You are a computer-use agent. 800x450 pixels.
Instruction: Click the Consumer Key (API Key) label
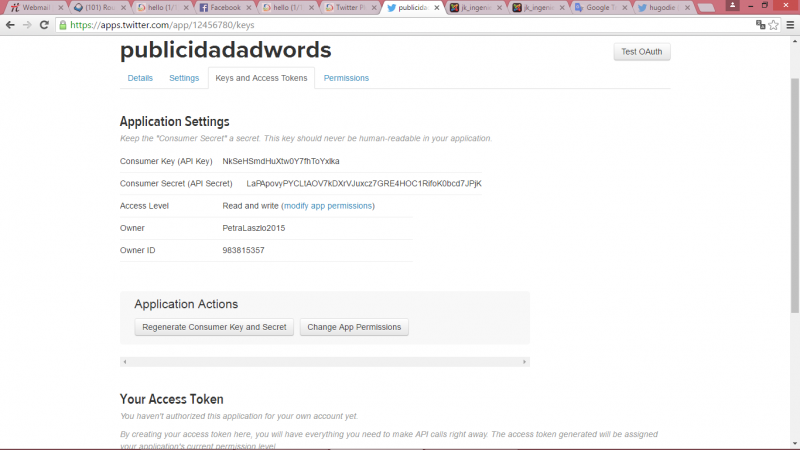pos(166,161)
